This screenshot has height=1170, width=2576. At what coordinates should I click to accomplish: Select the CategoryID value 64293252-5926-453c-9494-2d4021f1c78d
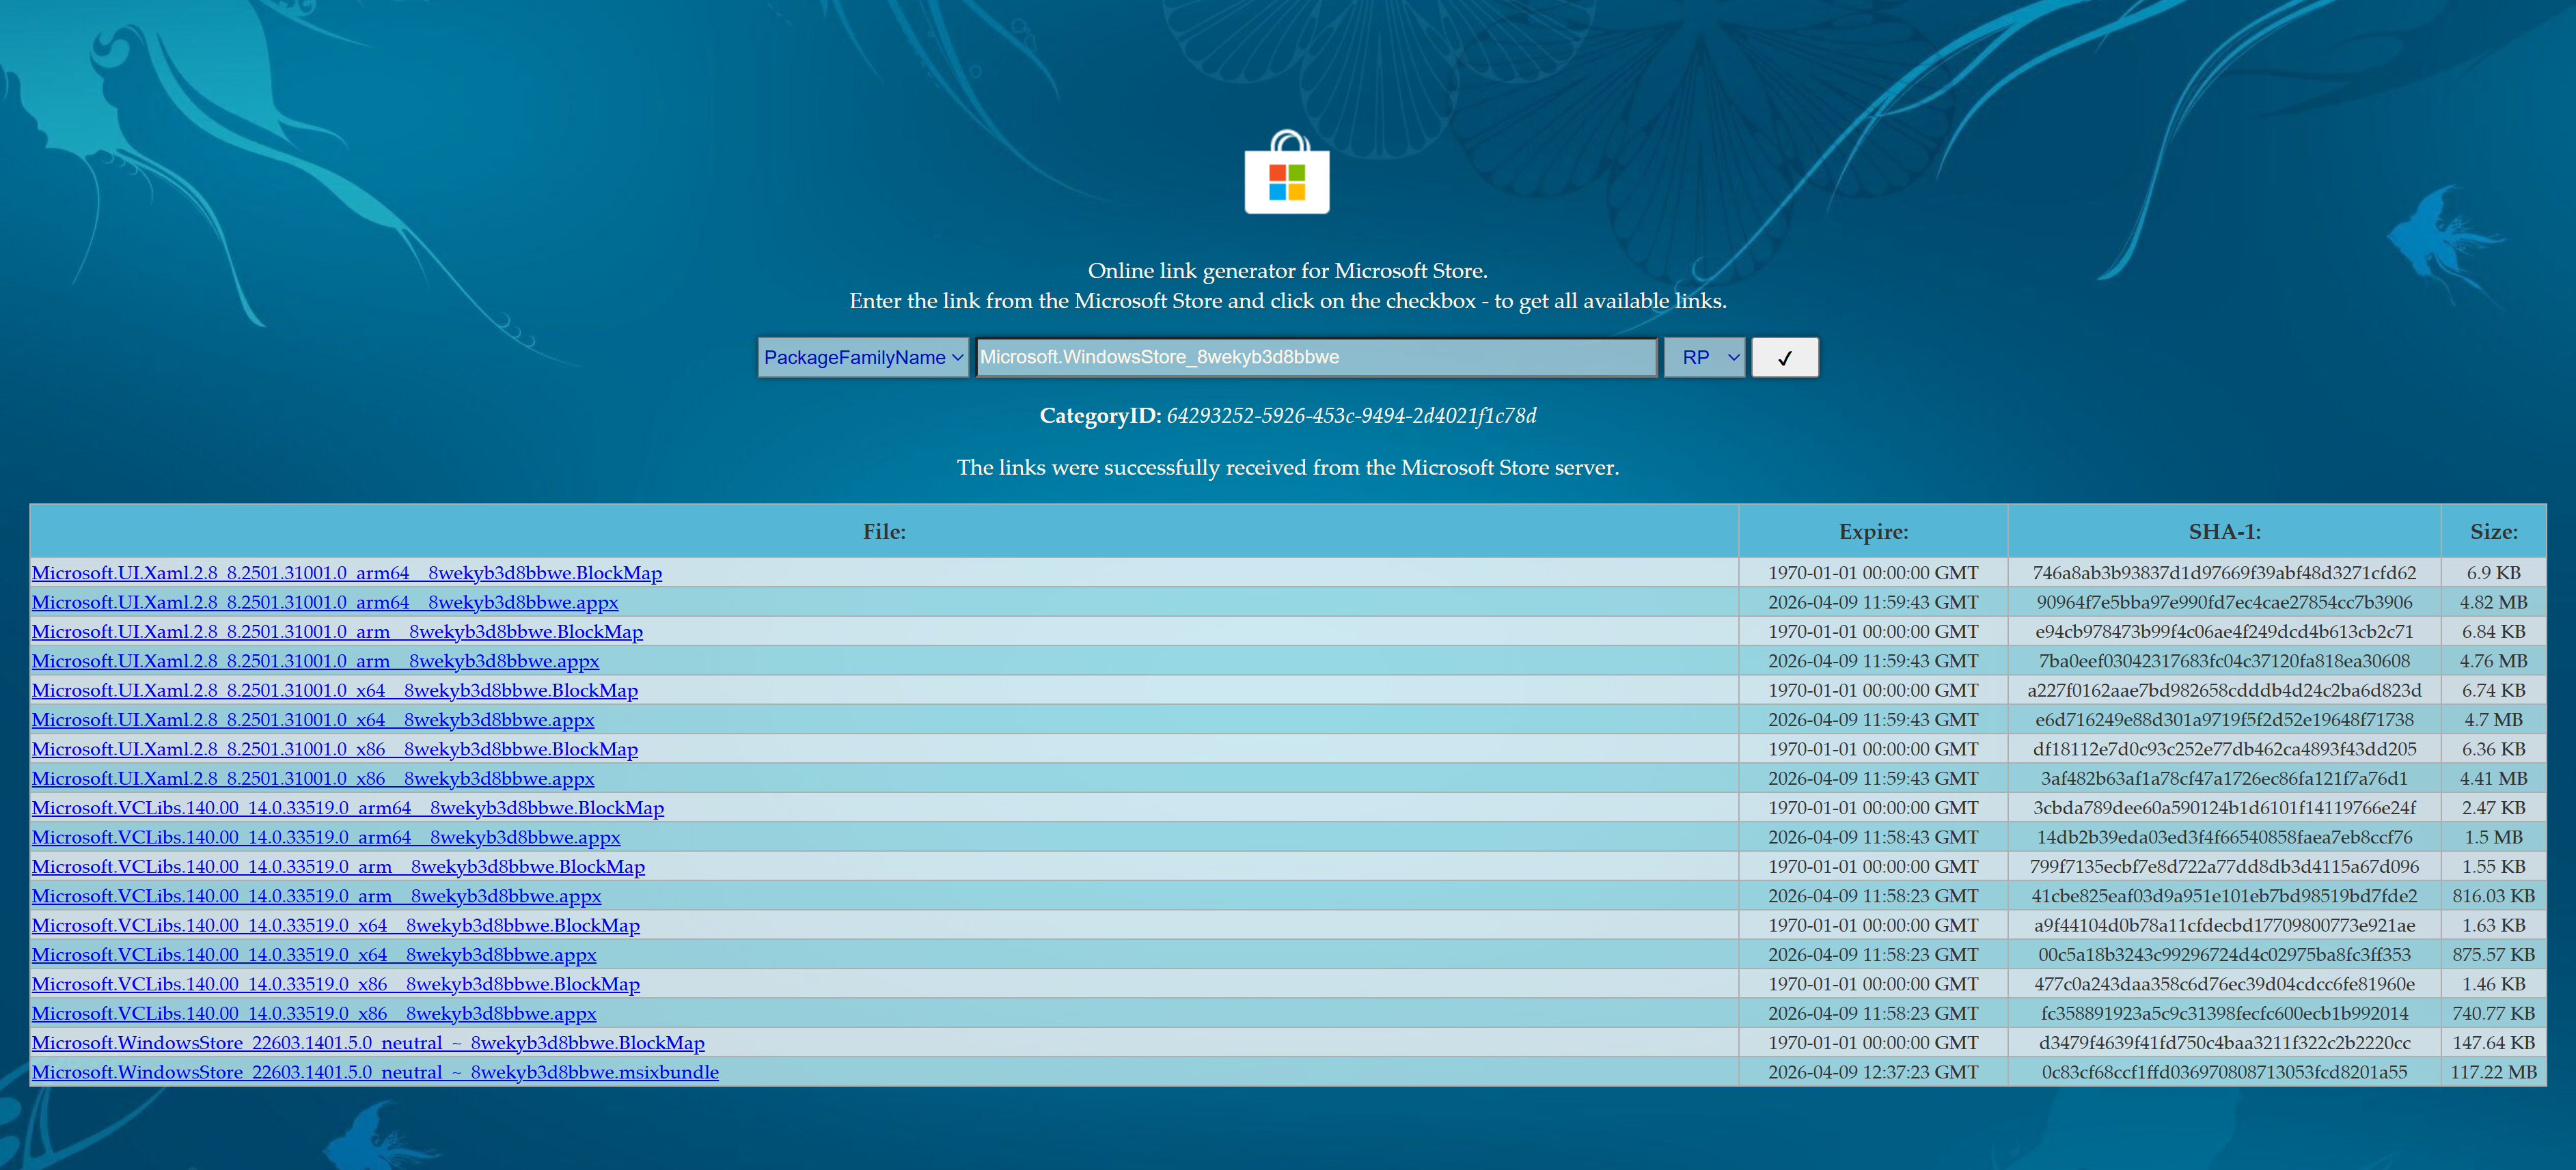pos(1351,415)
